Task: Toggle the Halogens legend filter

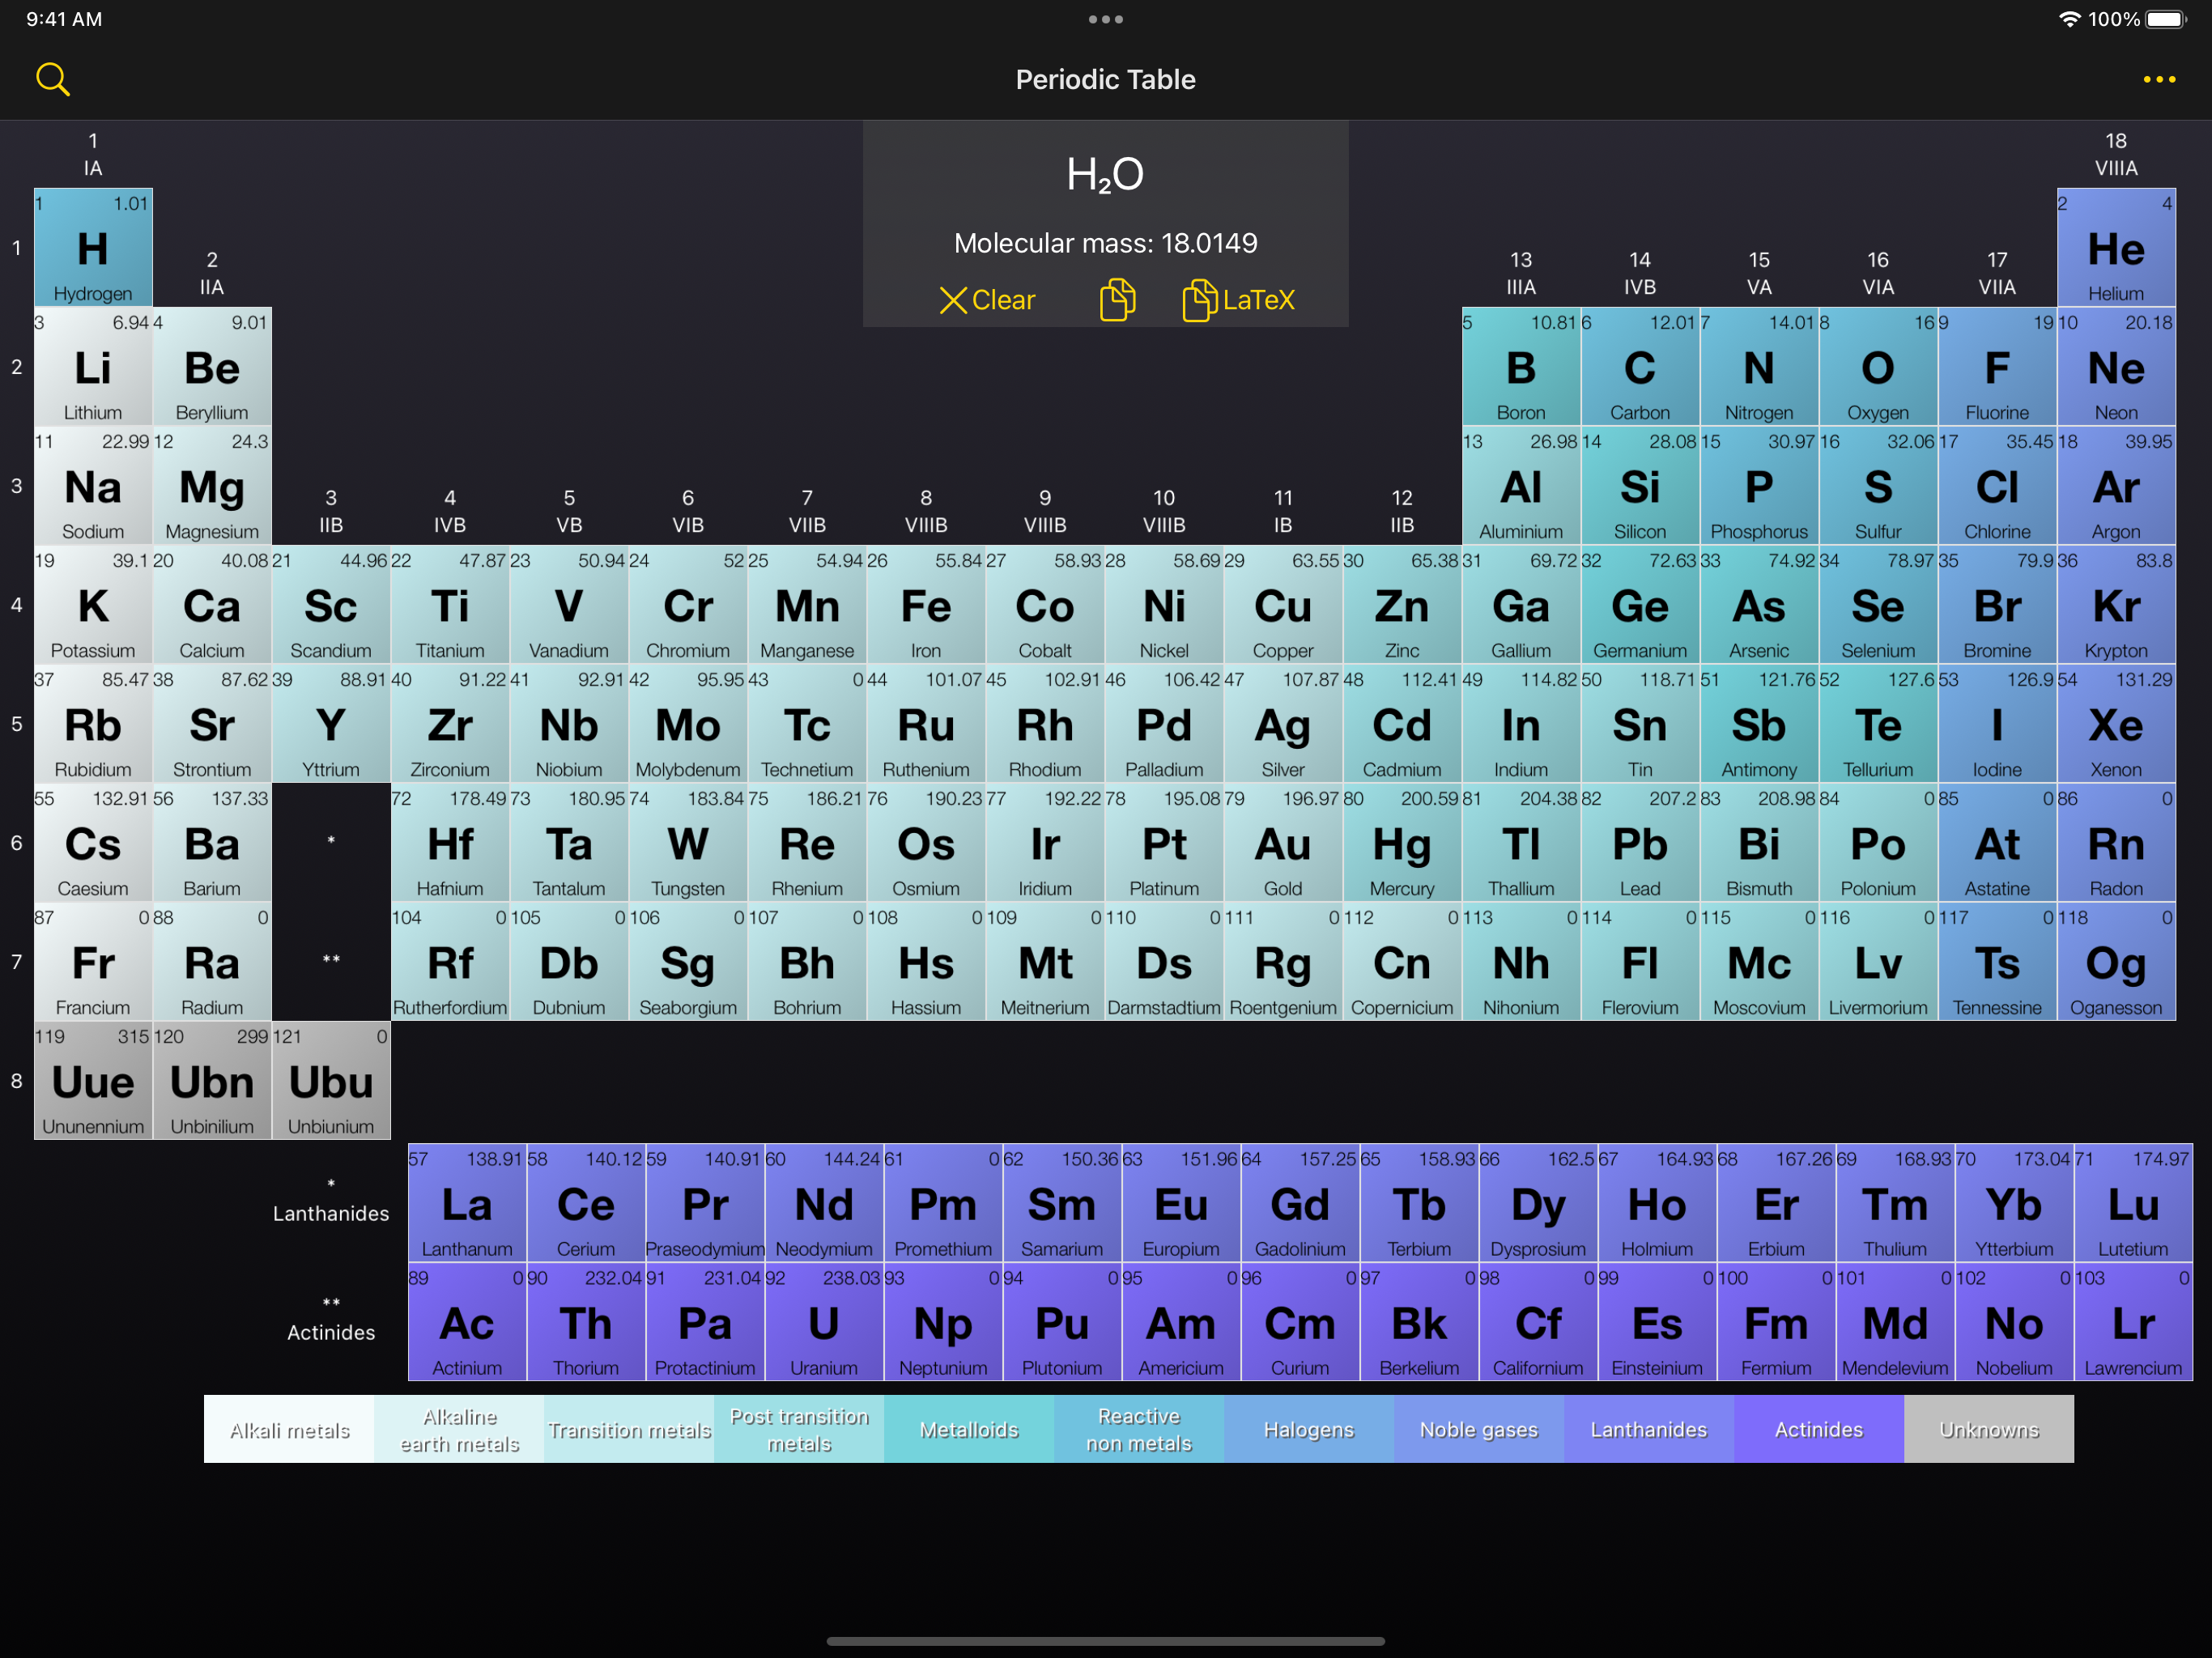Action: coord(1308,1429)
